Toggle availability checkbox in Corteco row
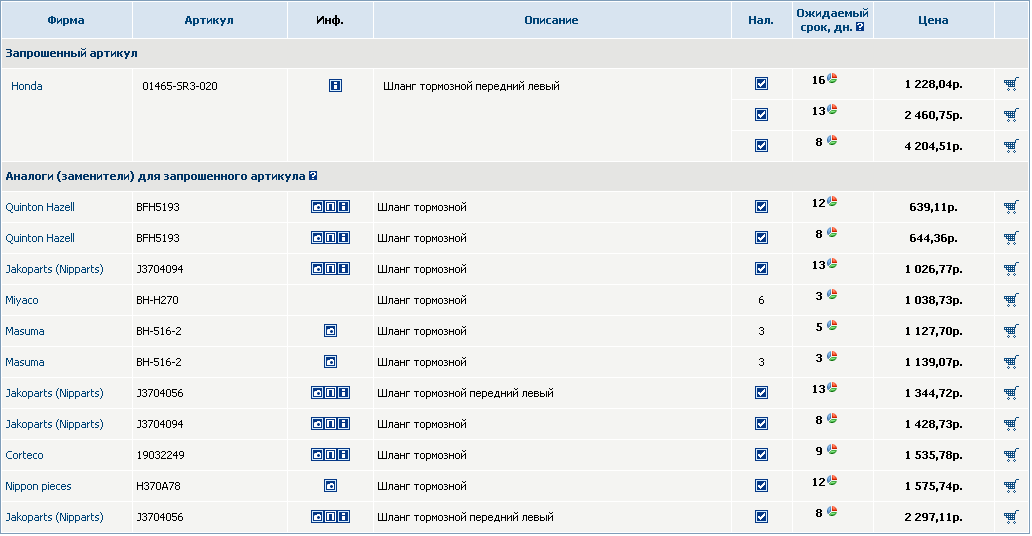This screenshot has height=536, width=1032. (x=761, y=455)
